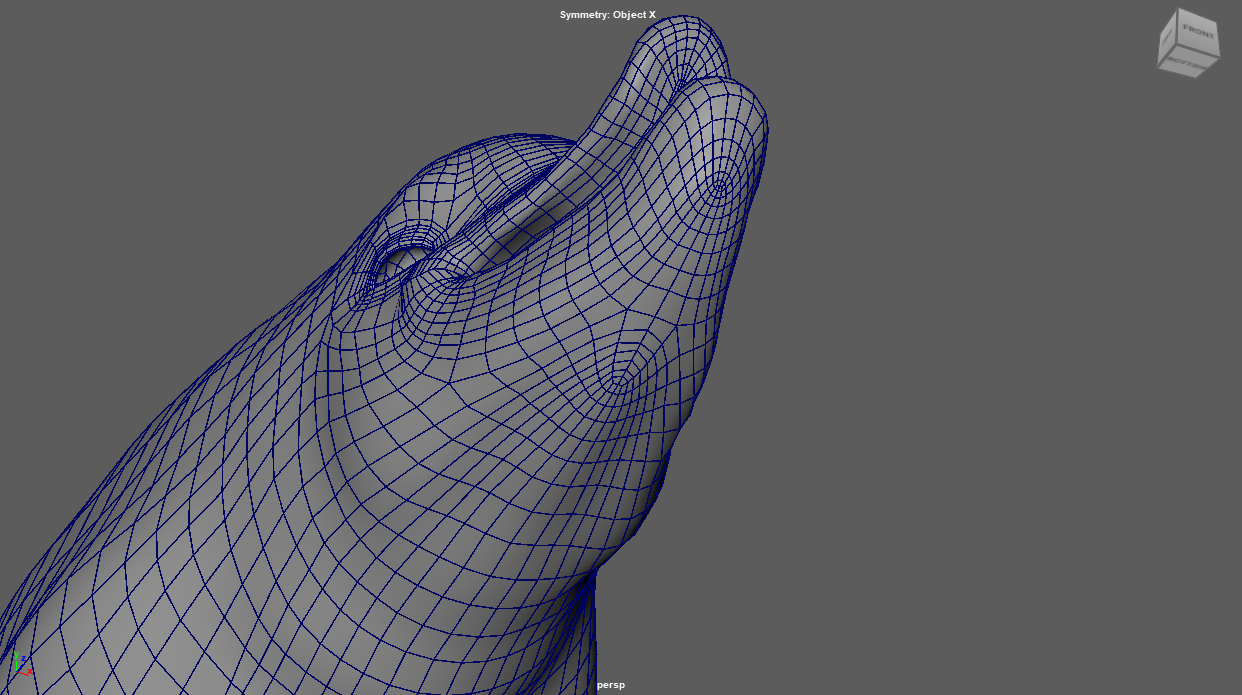Click the 'Symmetry: Object X' viewport label
The image size is (1242, 695).
click(608, 15)
